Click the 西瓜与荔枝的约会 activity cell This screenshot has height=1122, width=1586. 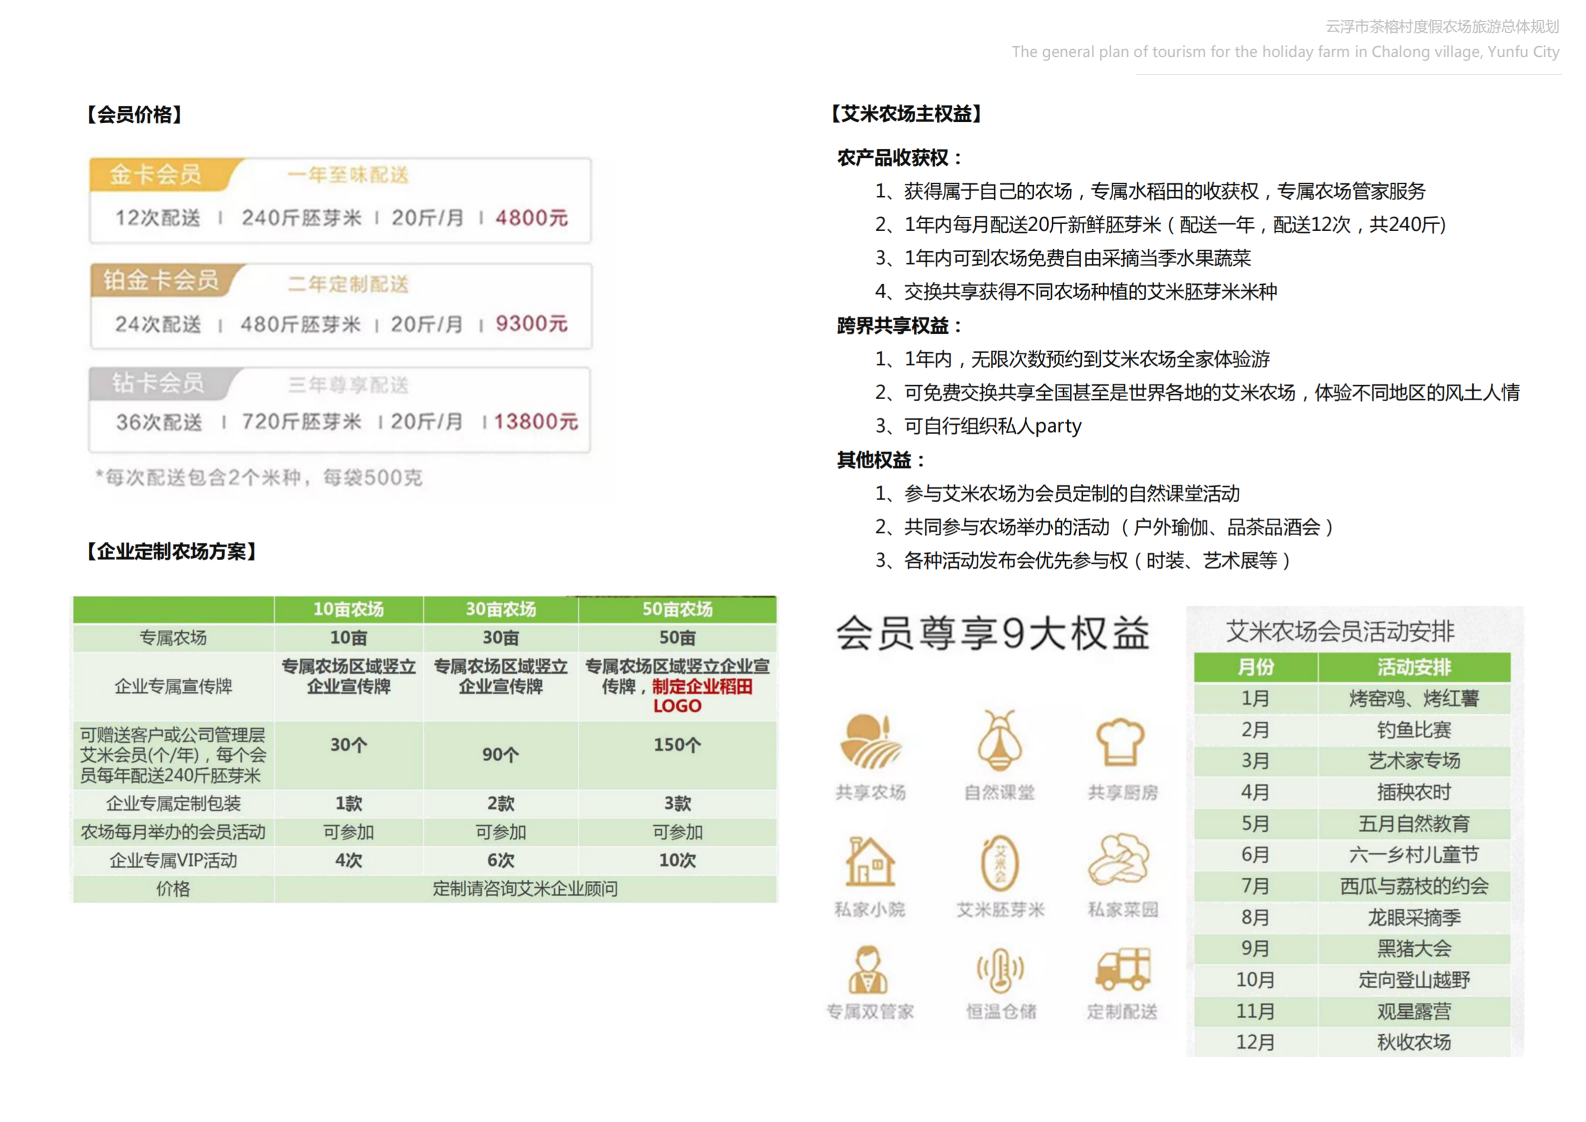pyautogui.click(x=1414, y=886)
